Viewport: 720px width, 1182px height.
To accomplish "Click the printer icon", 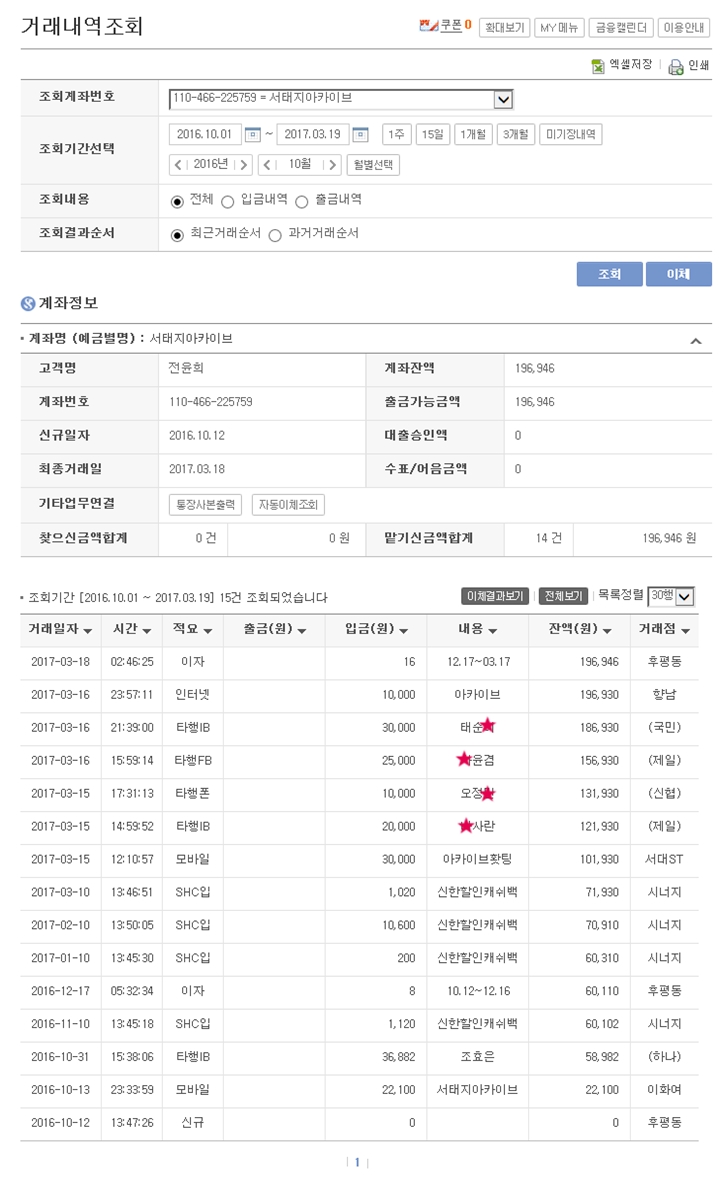I will point(676,66).
